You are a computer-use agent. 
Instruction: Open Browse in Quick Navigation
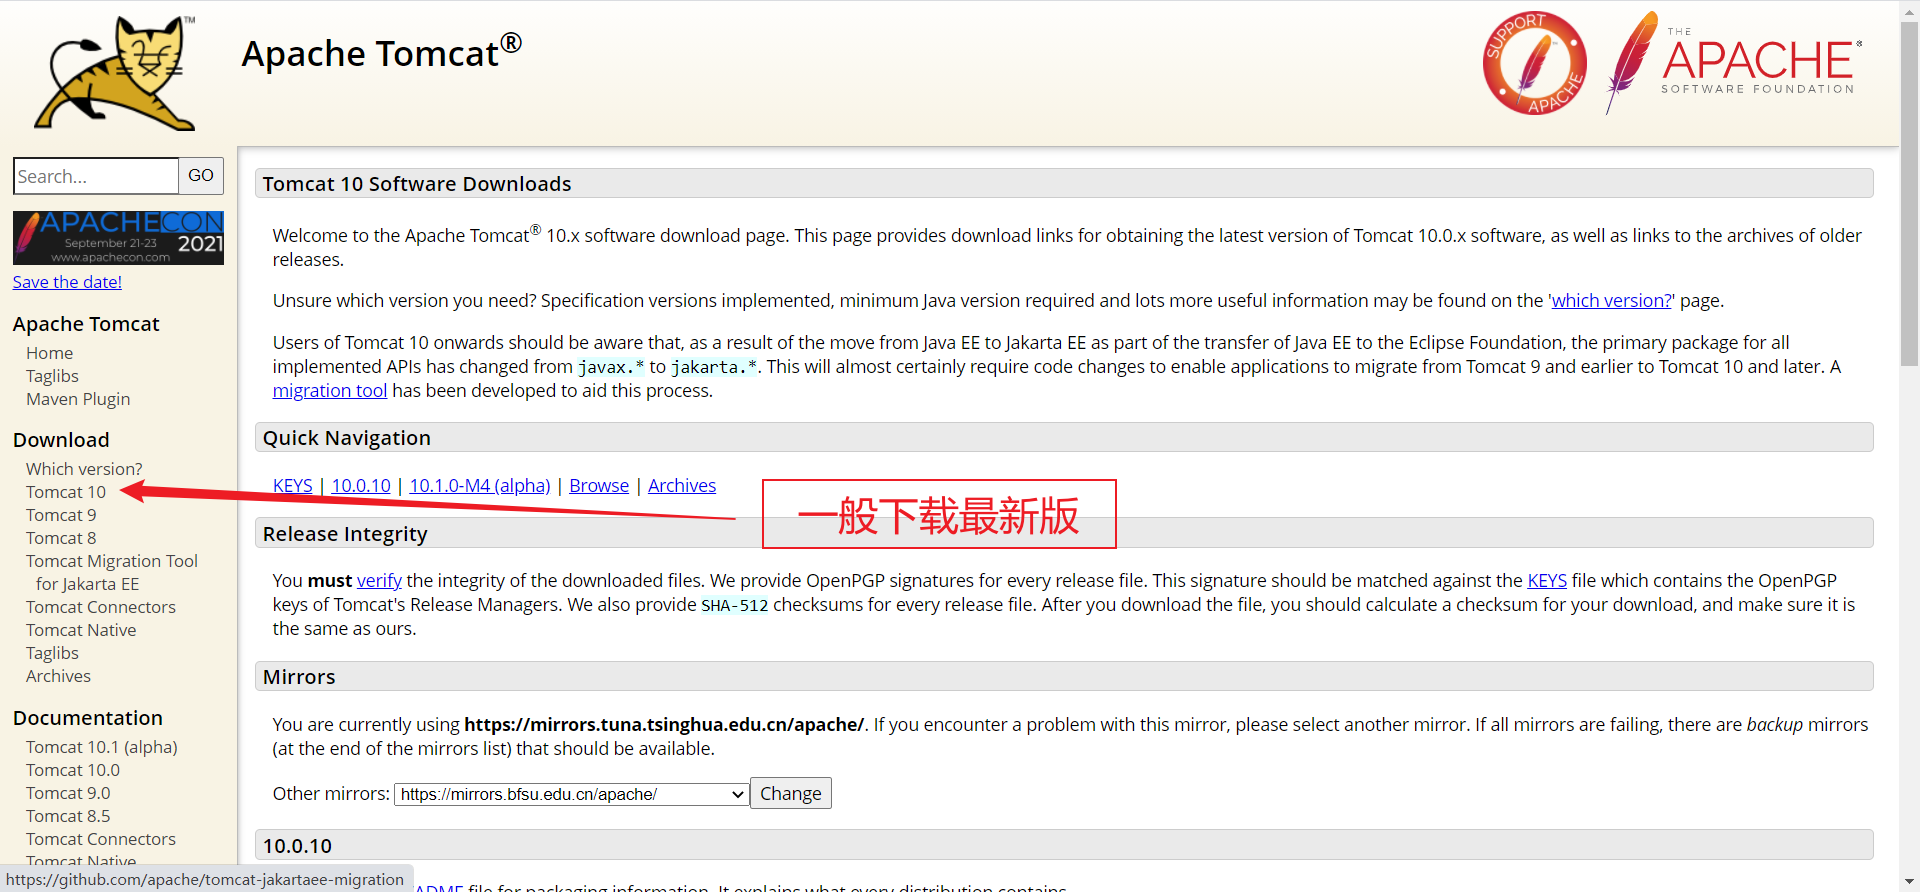(599, 486)
